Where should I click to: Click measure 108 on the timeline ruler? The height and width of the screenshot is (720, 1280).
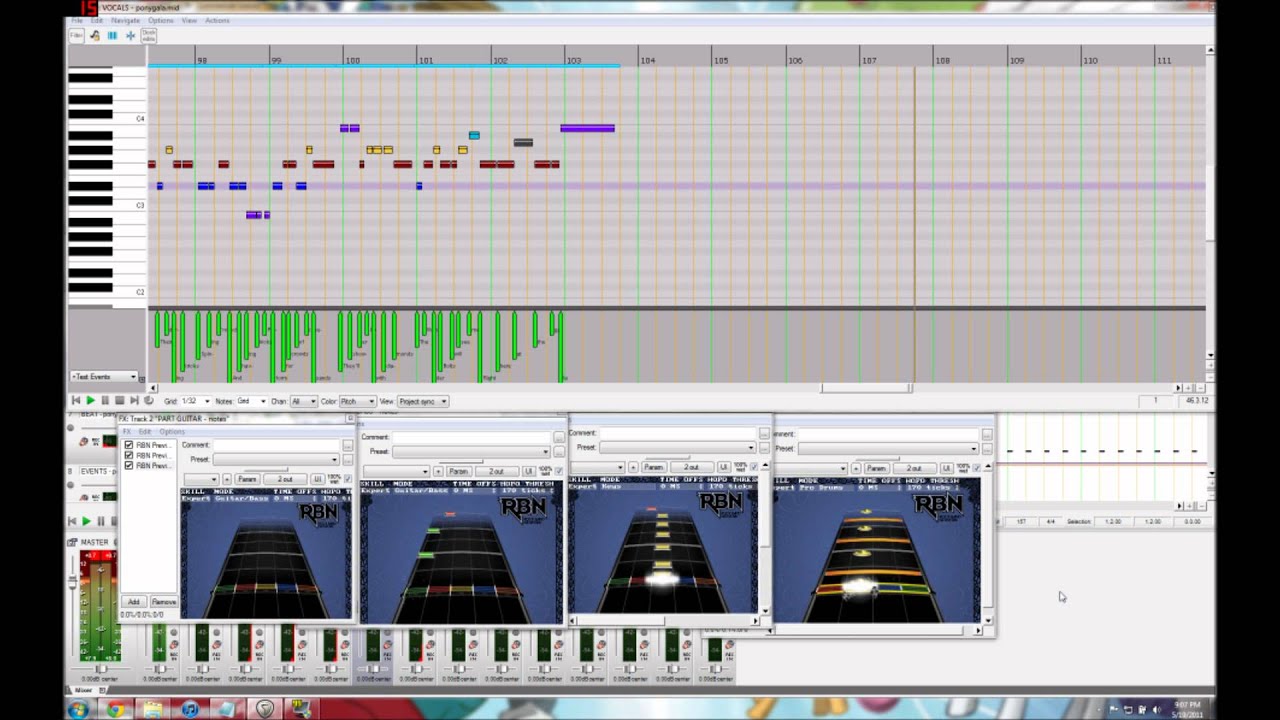point(942,60)
